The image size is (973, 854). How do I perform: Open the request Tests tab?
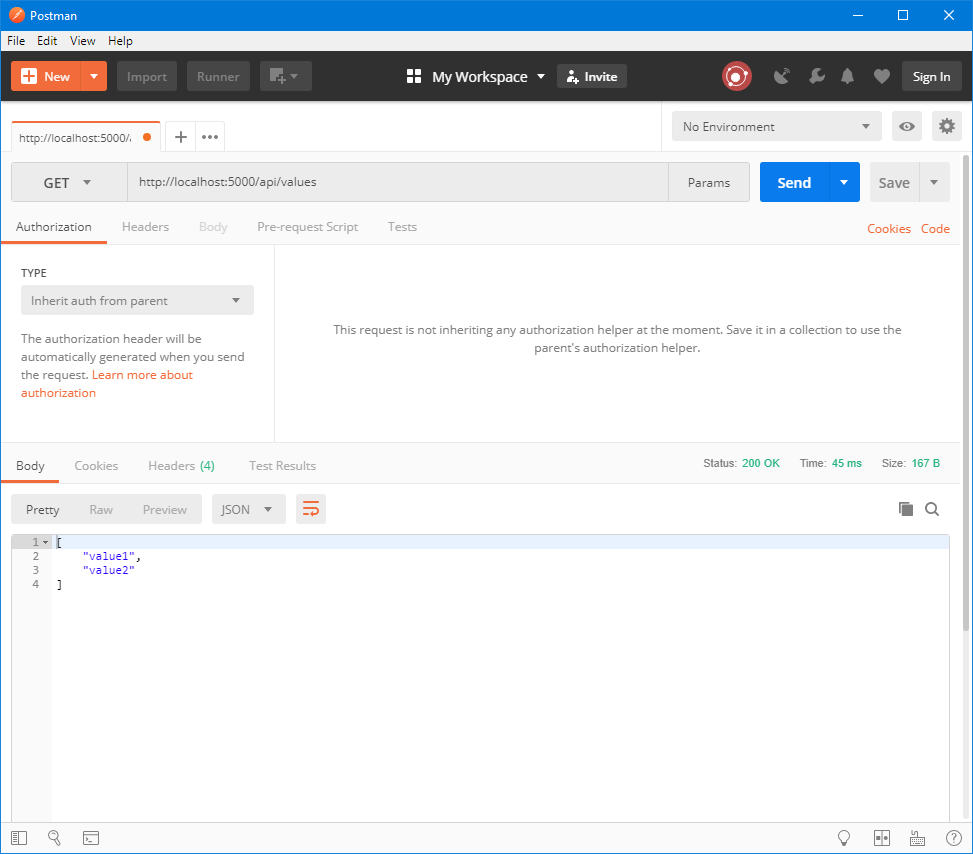tap(402, 227)
